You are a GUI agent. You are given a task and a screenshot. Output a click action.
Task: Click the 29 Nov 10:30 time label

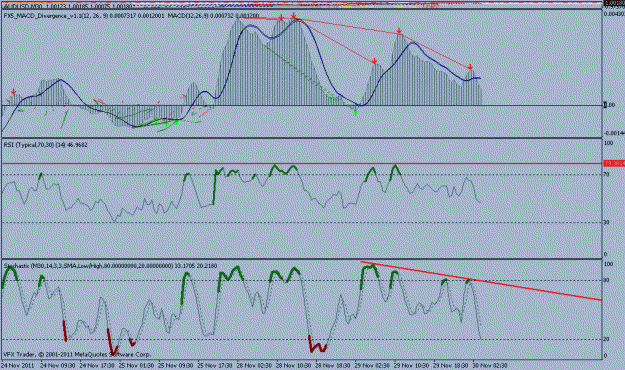tap(411, 365)
